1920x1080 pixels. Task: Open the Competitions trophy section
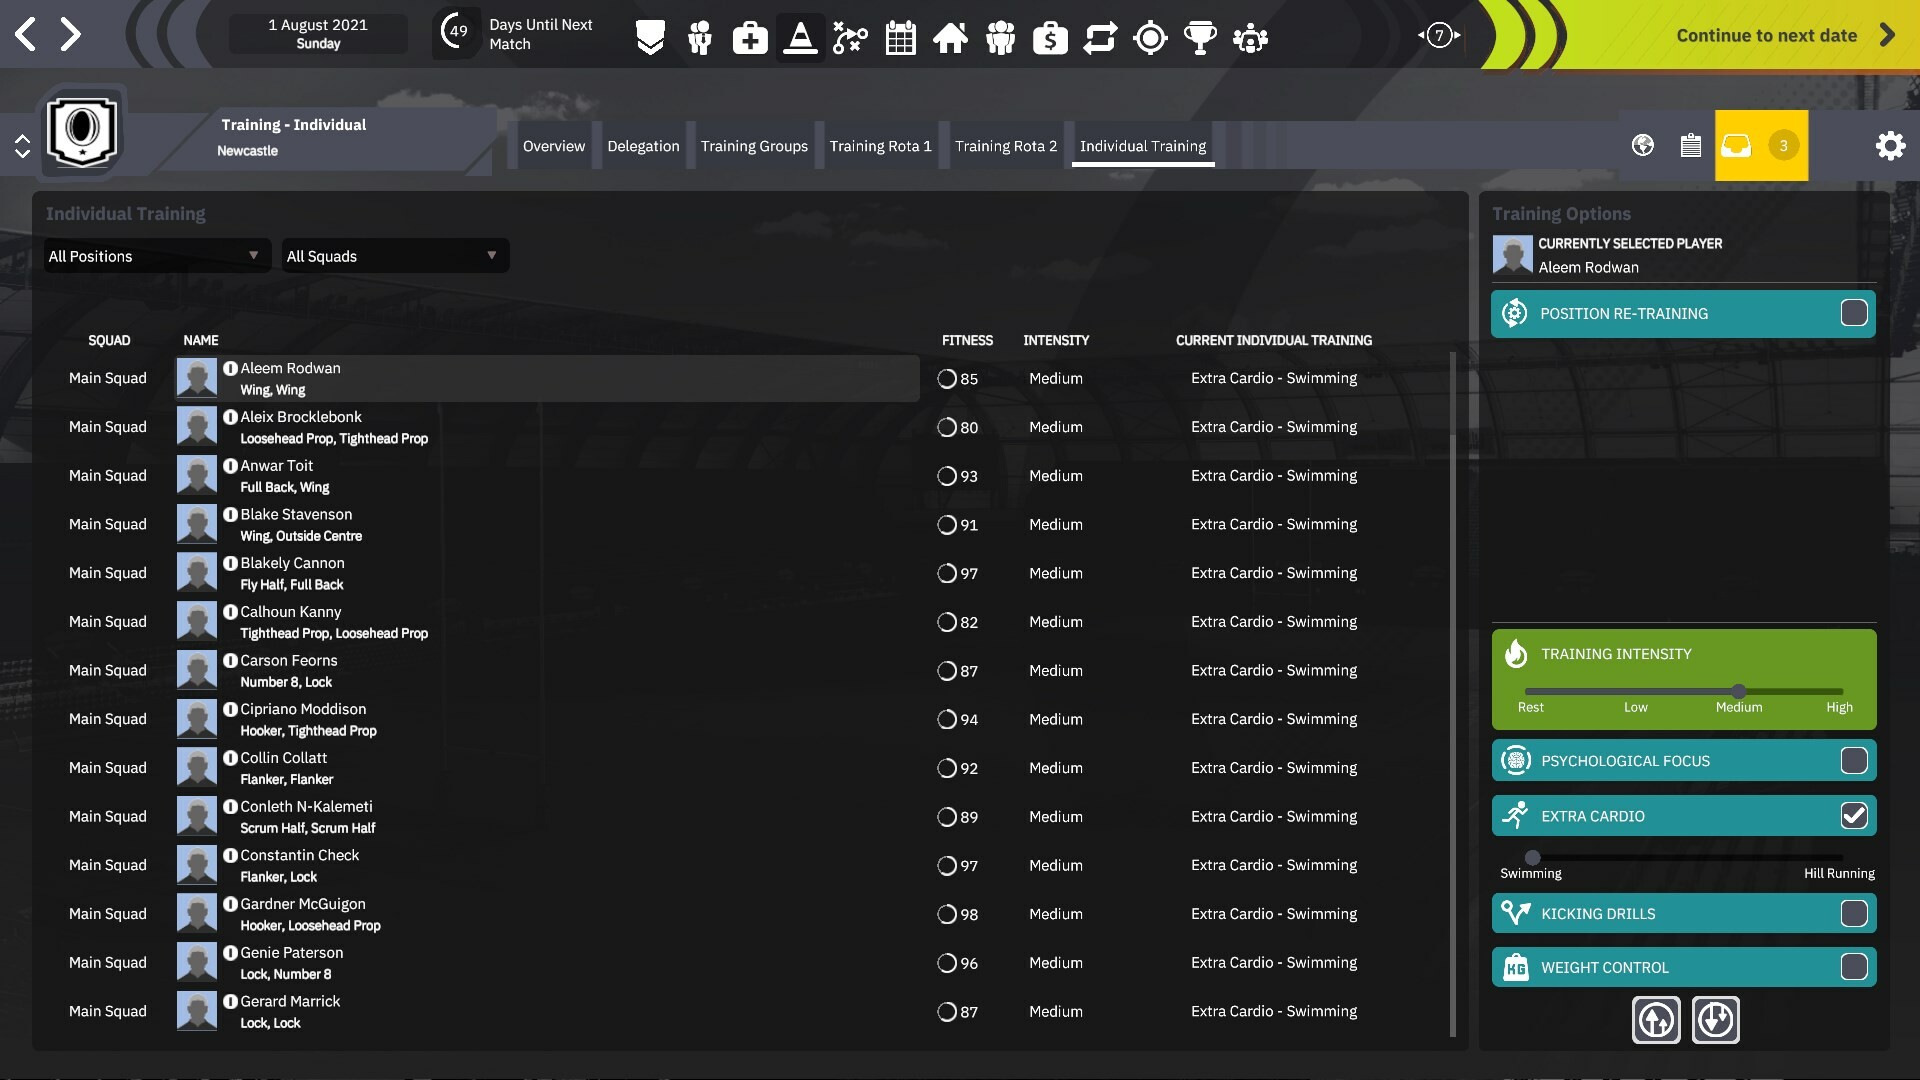tap(1201, 38)
